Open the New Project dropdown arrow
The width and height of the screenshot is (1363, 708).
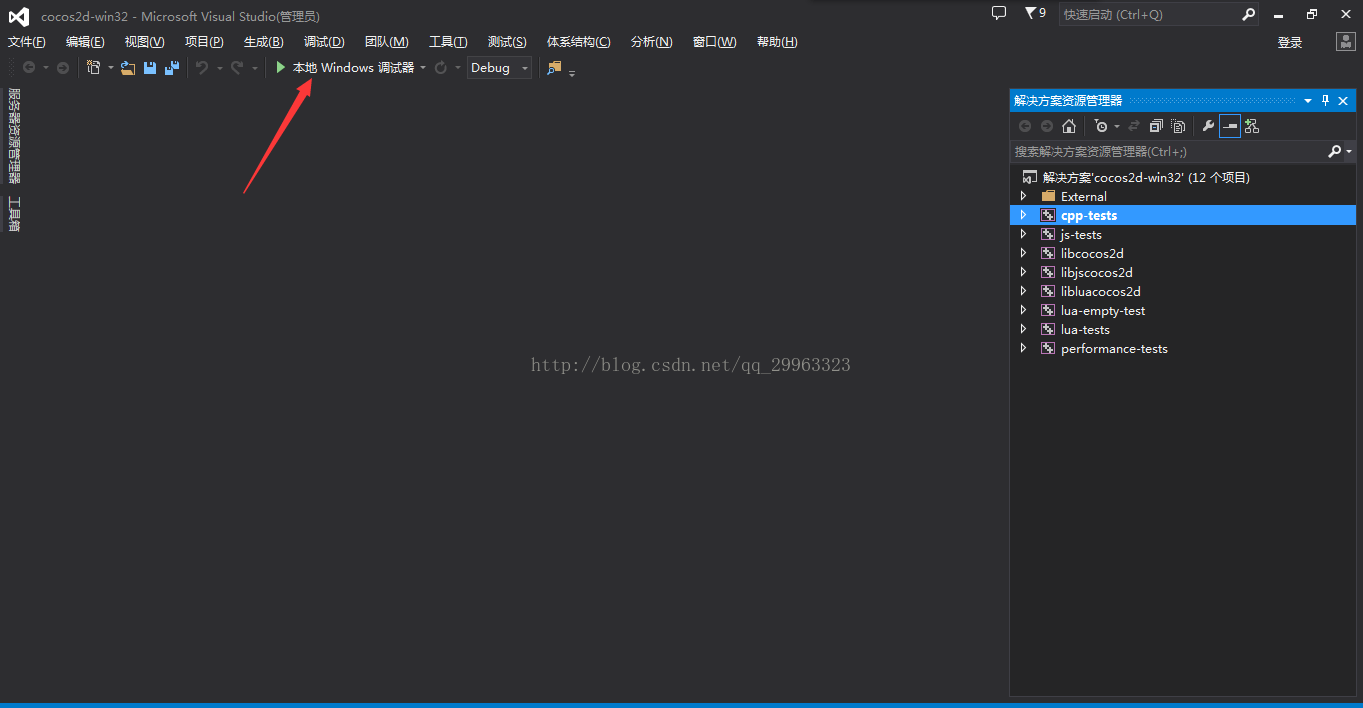tap(111, 68)
